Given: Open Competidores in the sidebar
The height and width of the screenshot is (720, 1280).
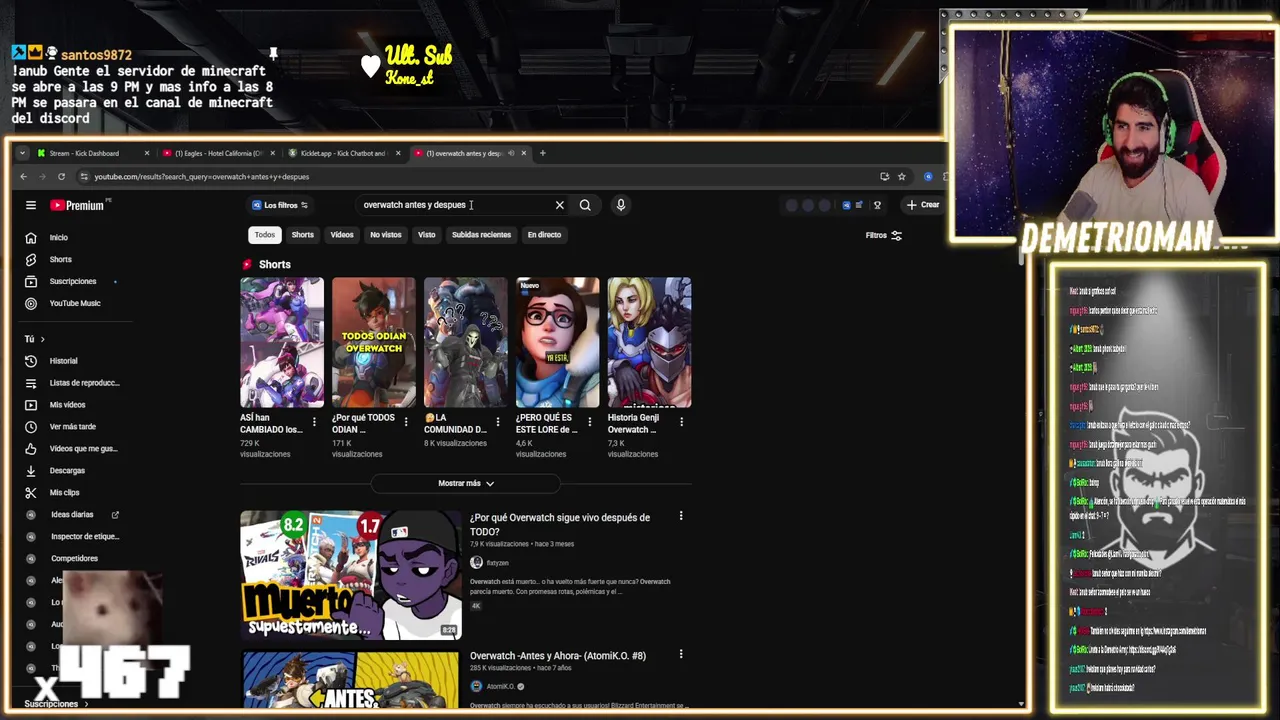Looking at the screenshot, I should point(75,559).
